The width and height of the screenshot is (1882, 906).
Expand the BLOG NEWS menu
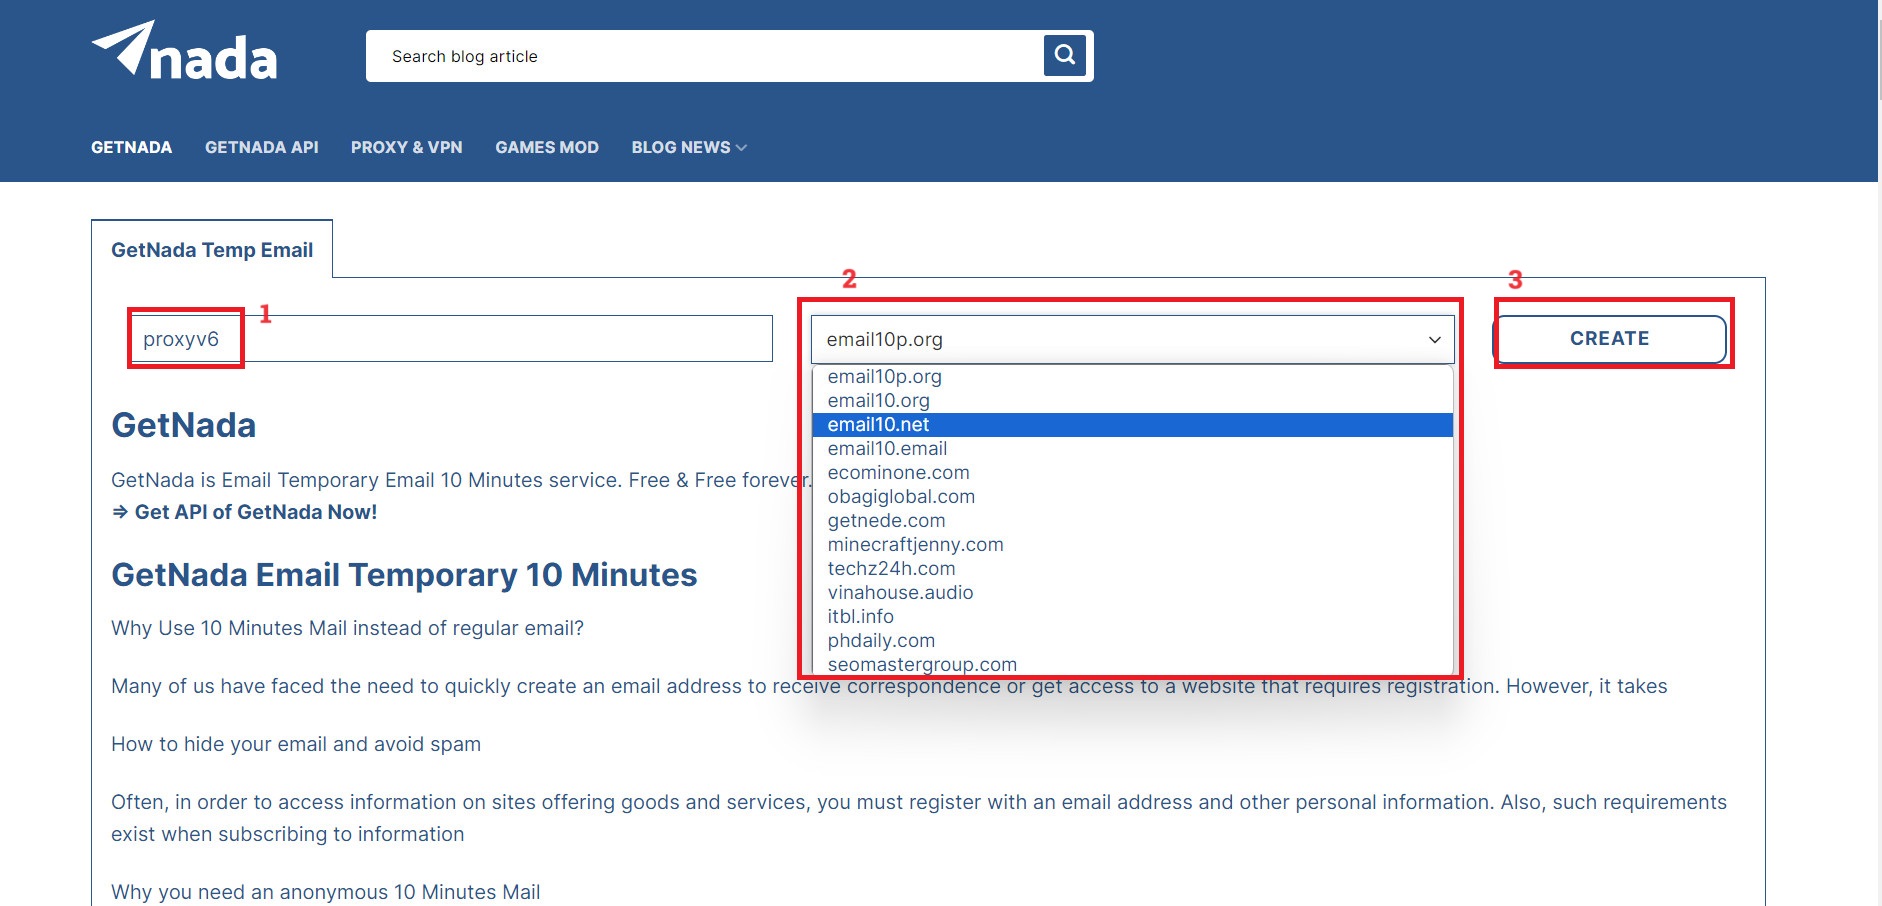[689, 147]
